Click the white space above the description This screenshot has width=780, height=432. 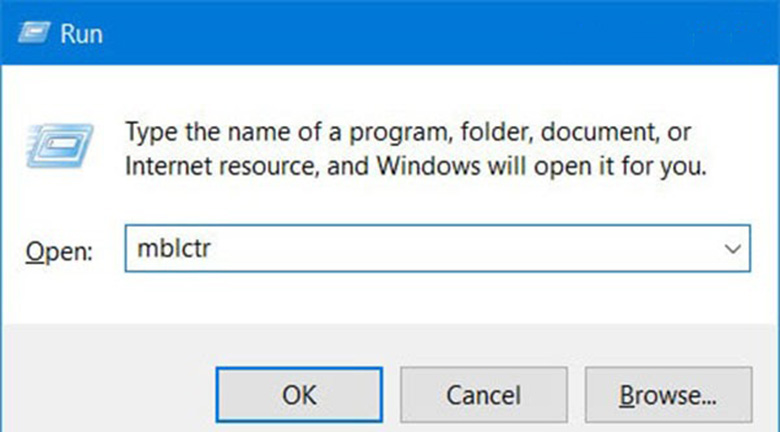[x=388, y=91]
